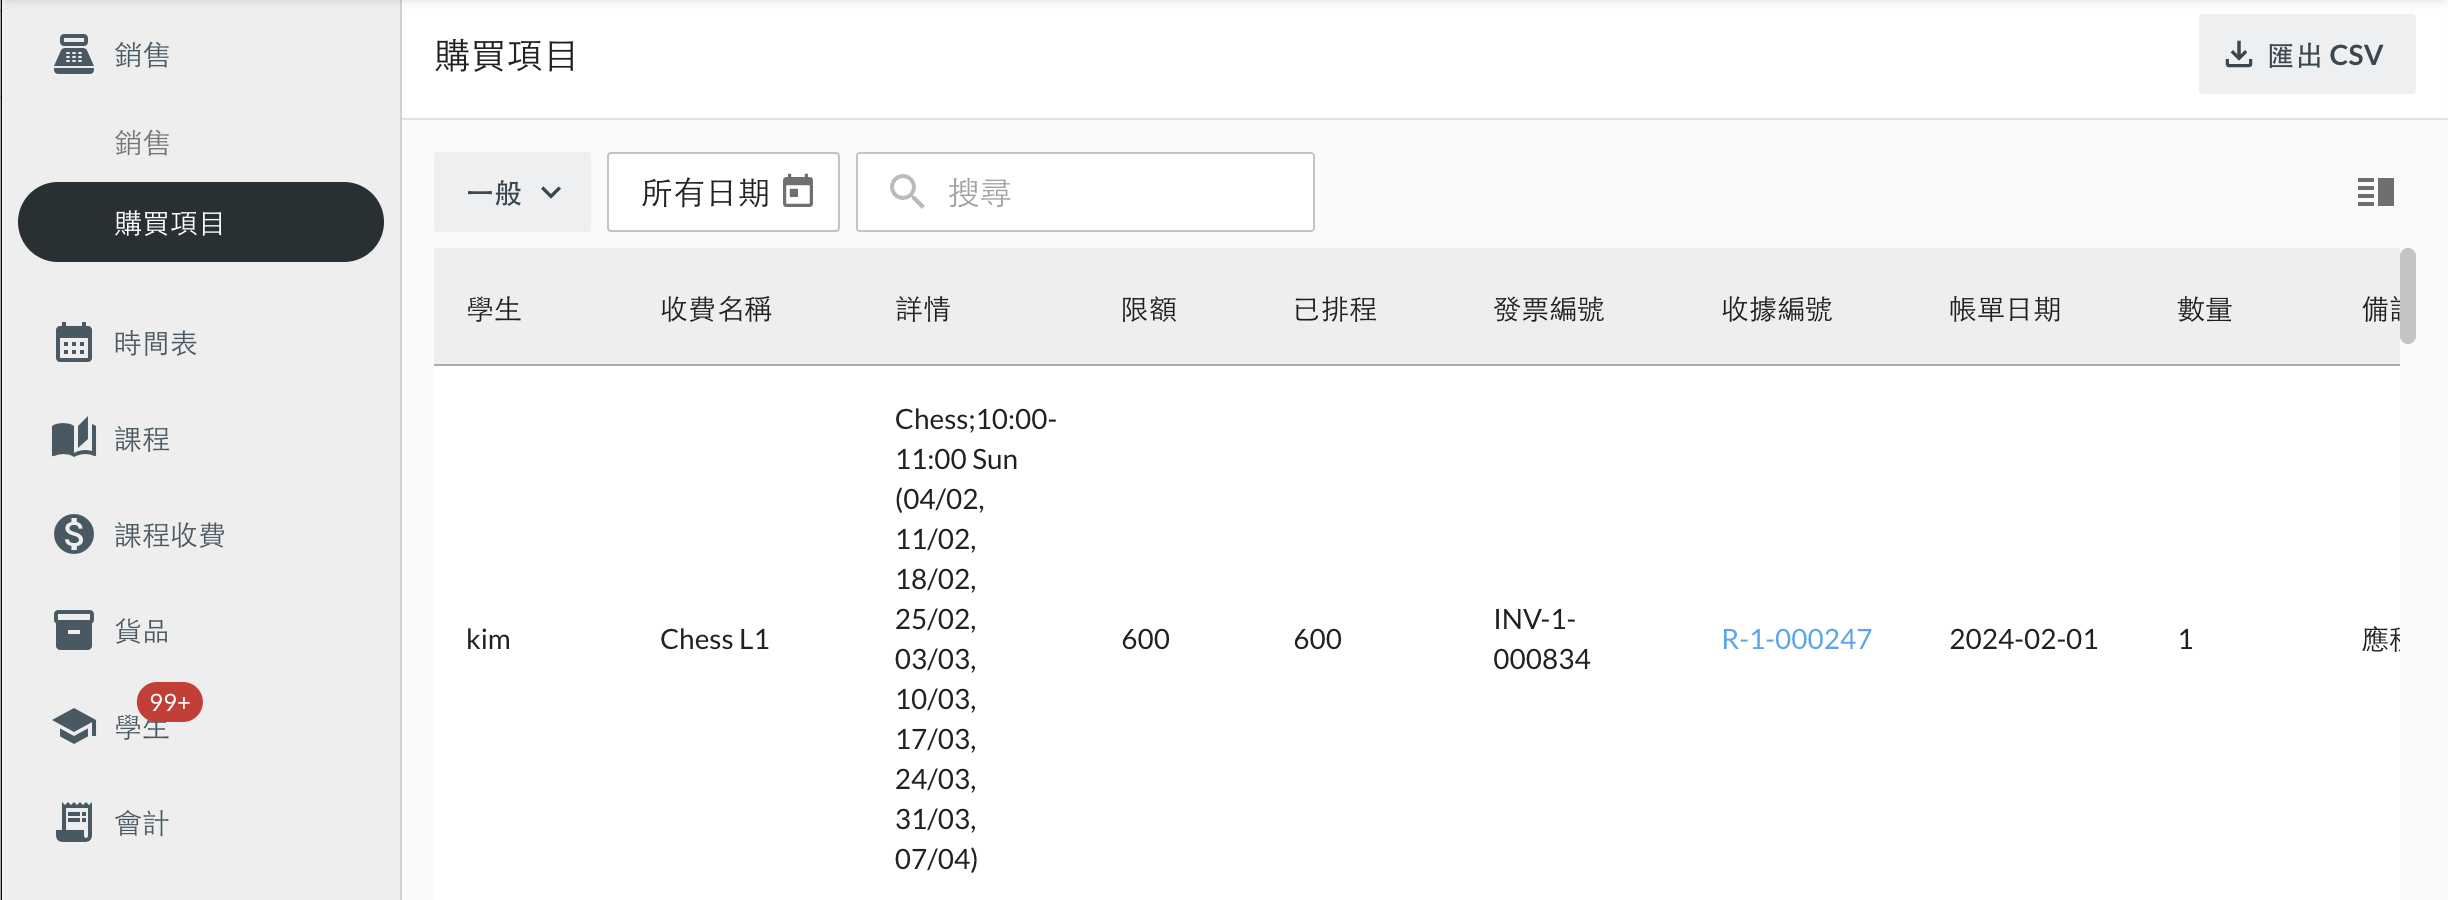
Task: Click the 已排程 column header
Action: 1335,309
